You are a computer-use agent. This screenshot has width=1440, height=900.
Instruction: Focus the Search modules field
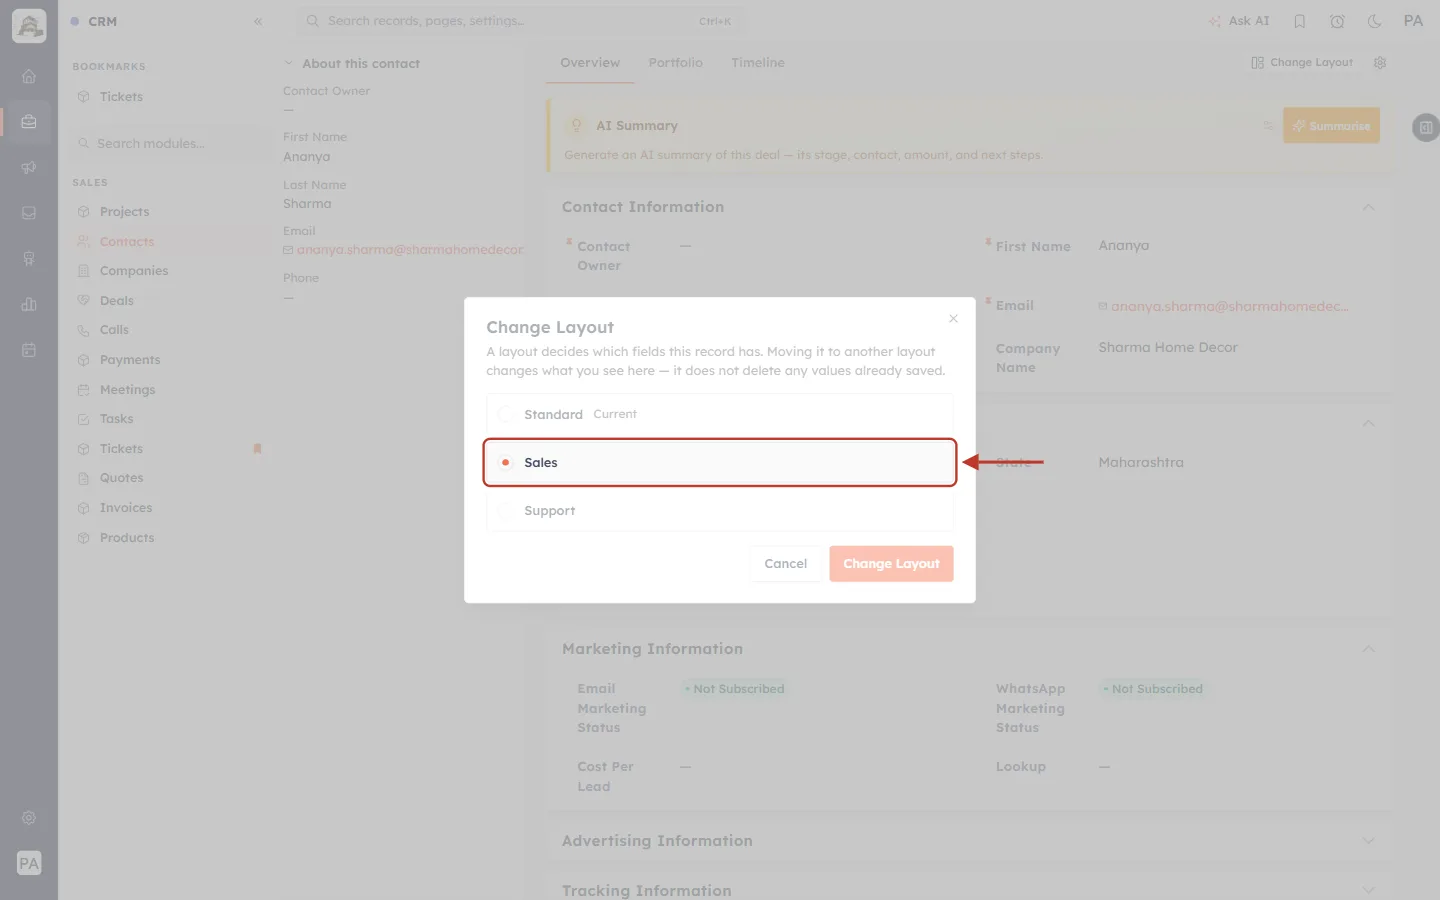click(x=171, y=143)
